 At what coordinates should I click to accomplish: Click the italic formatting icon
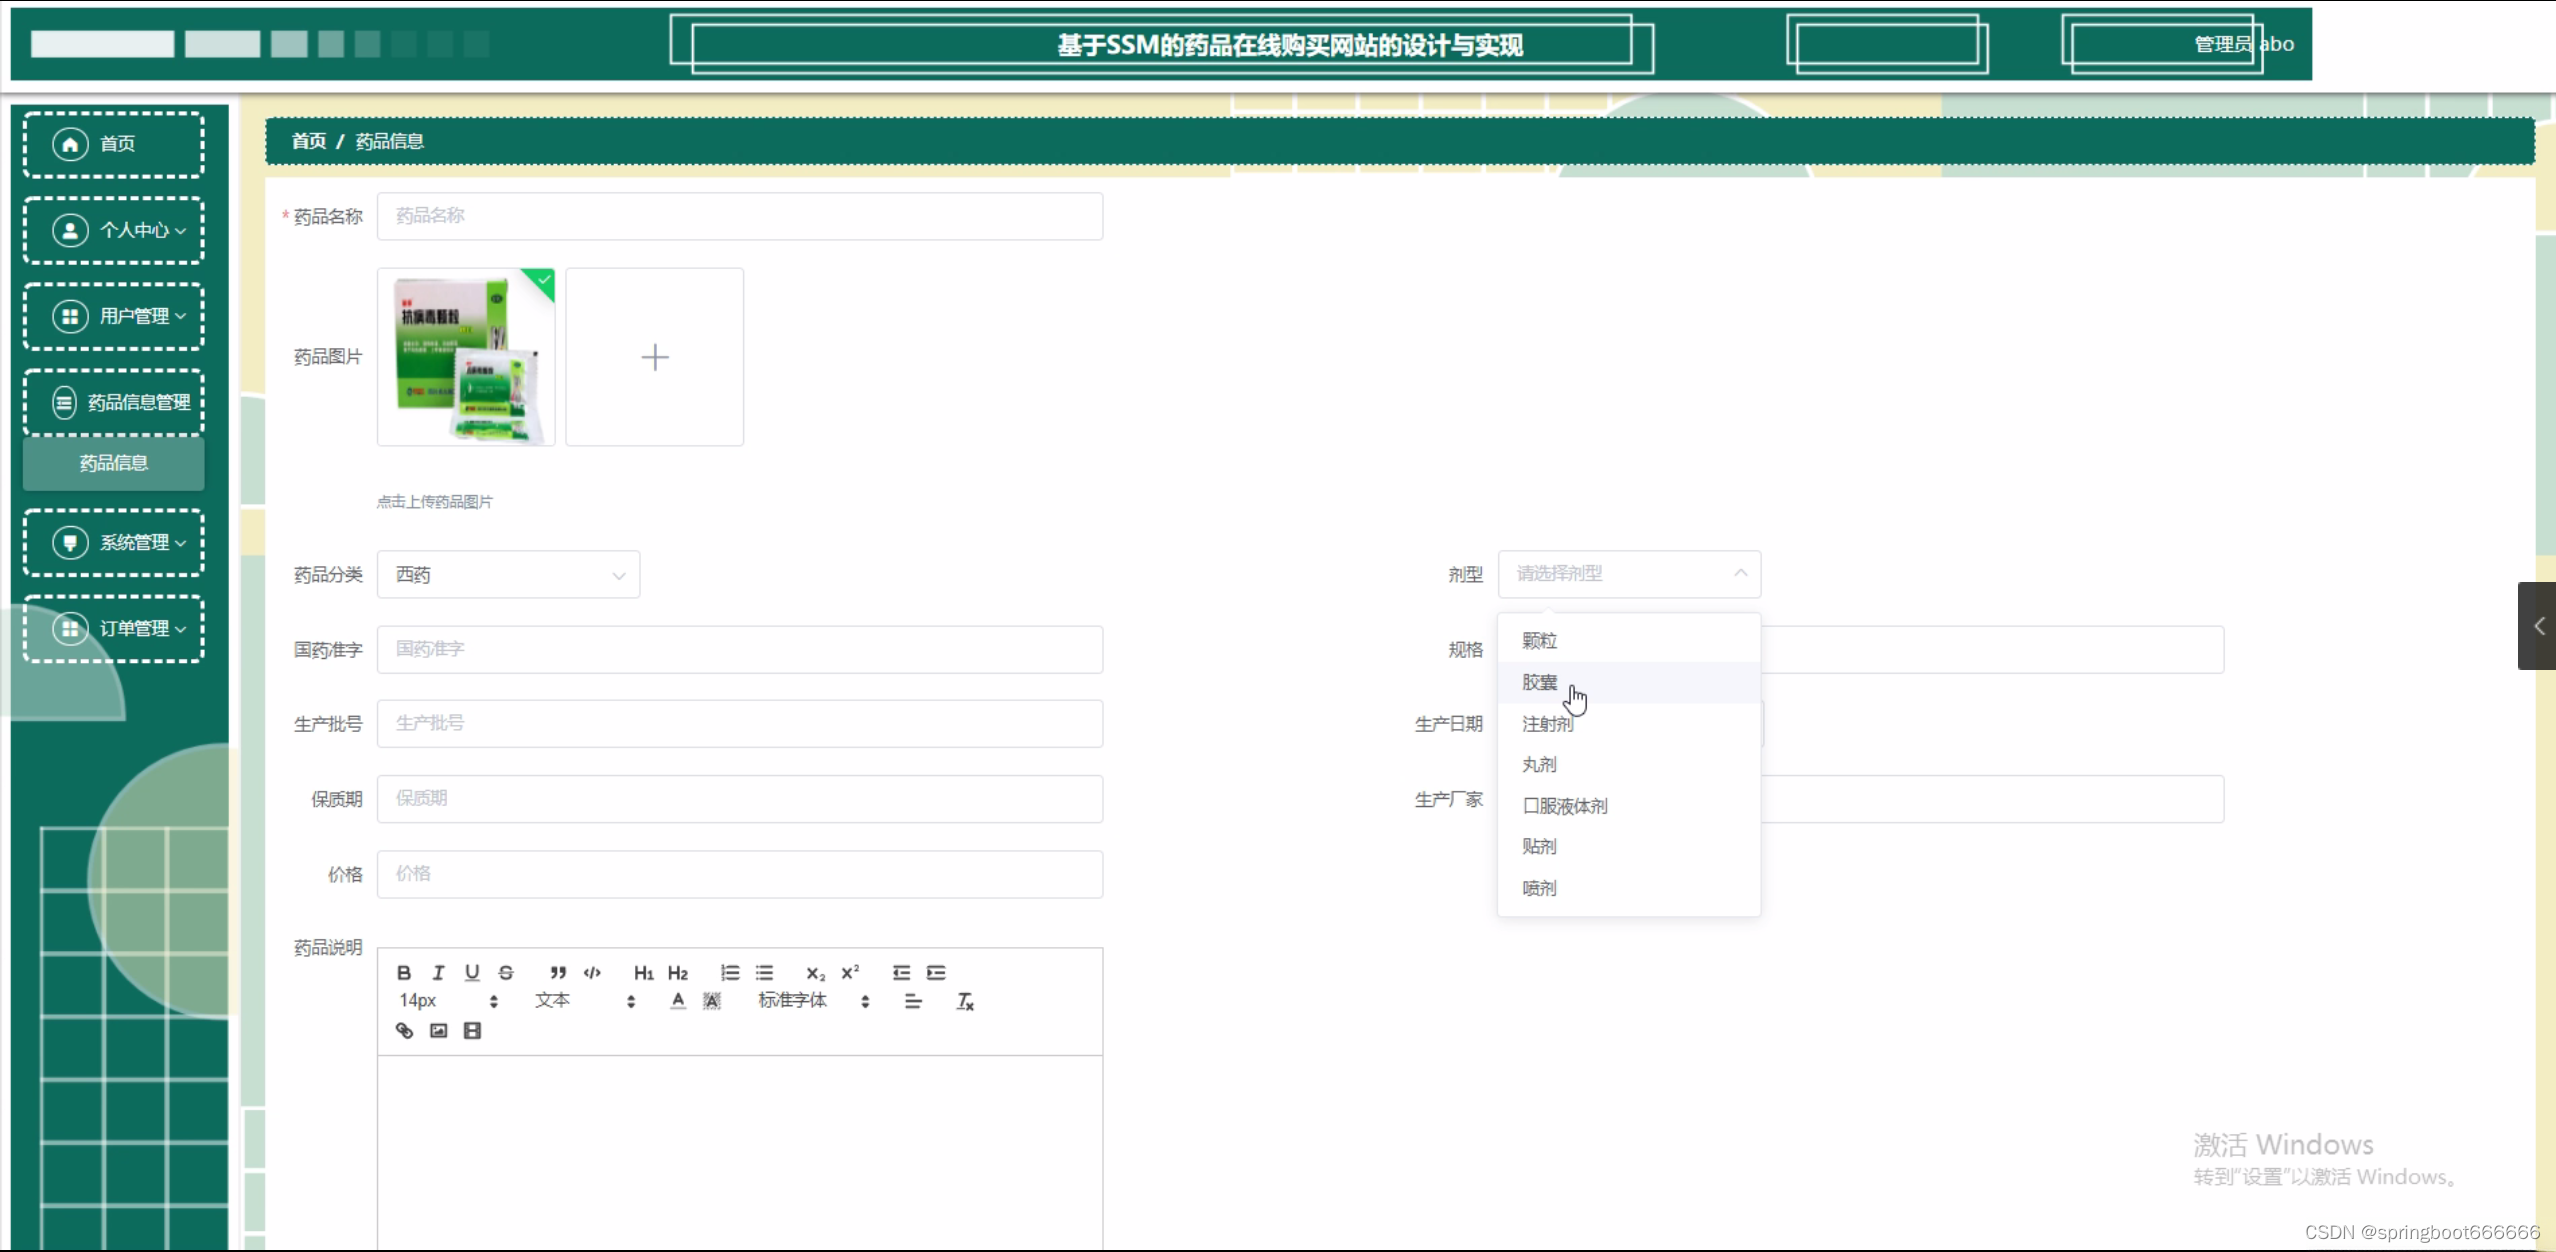[438, 972]
